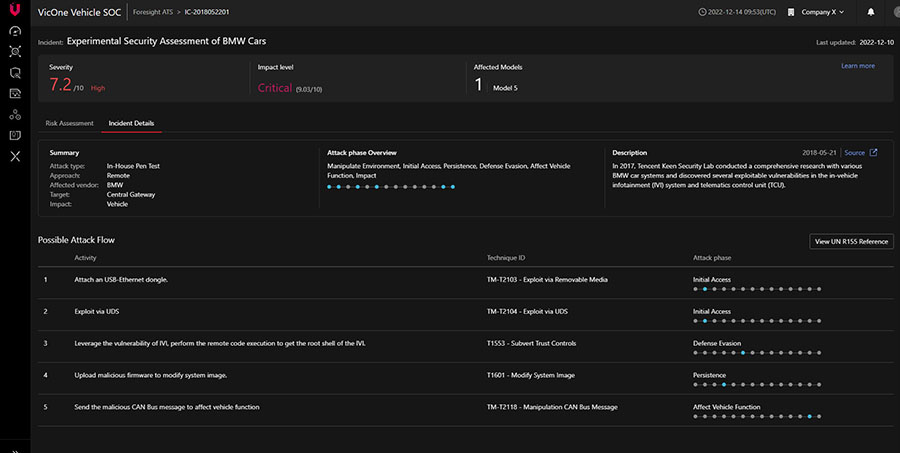This screenshot has width=900, height=453.
Task: Click the Learn more link
Action: point(858,66)
